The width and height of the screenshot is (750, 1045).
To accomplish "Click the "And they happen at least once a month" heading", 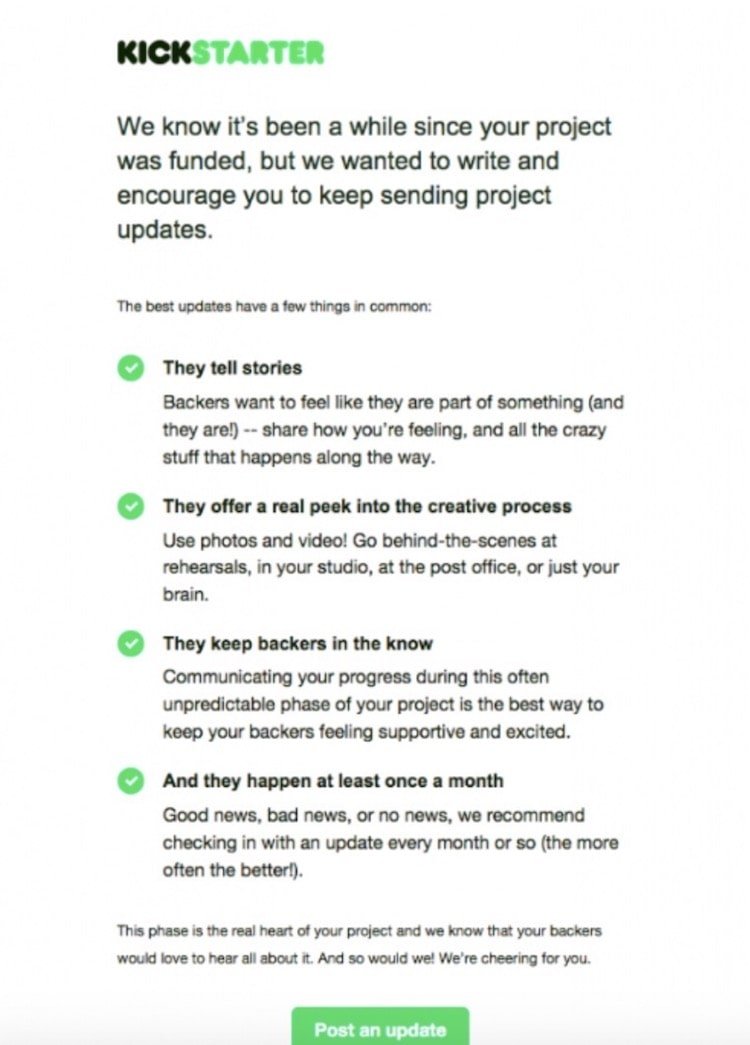I will click(333, 780).
